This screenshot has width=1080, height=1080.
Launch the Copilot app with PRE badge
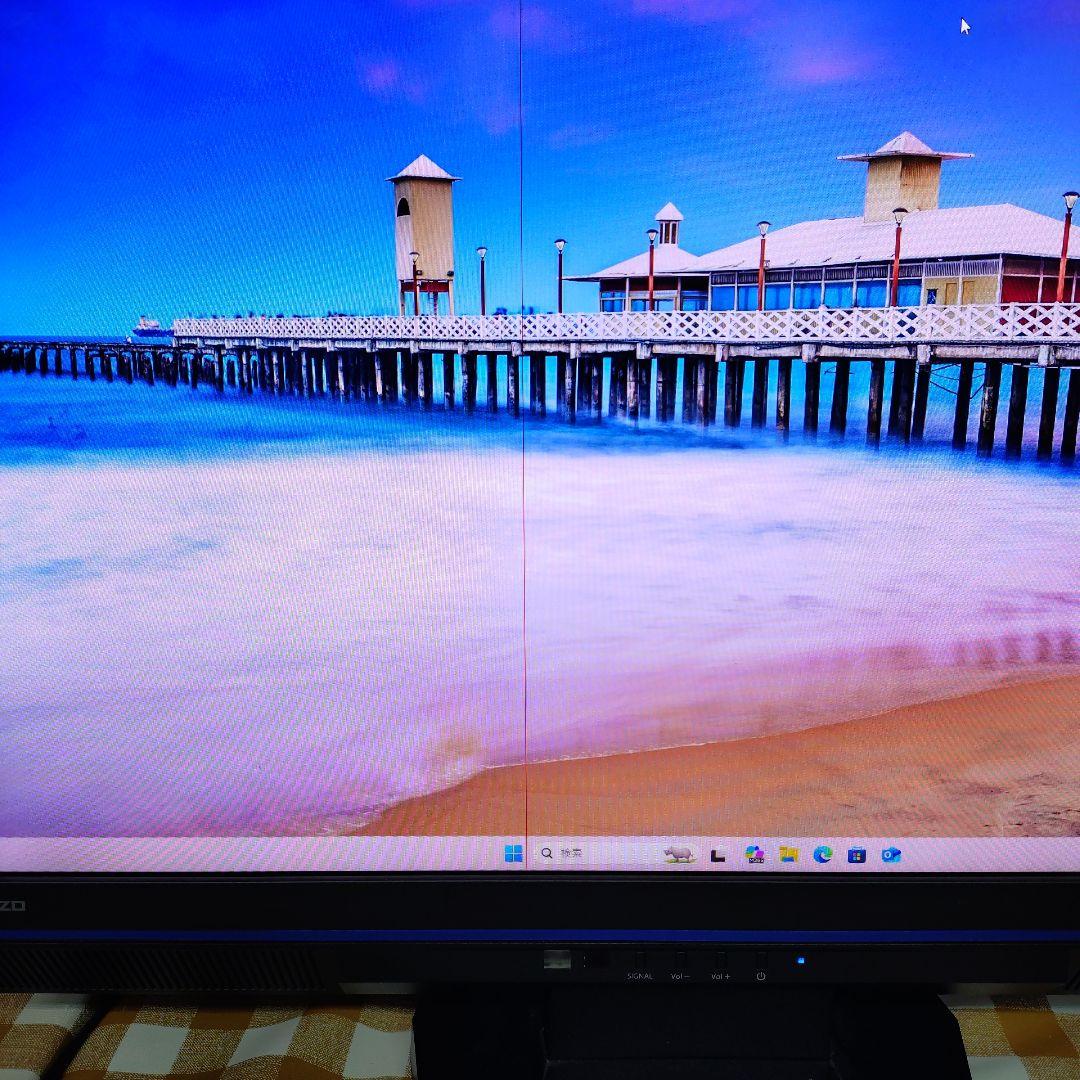pyautogui.click(x=754, y=854)
